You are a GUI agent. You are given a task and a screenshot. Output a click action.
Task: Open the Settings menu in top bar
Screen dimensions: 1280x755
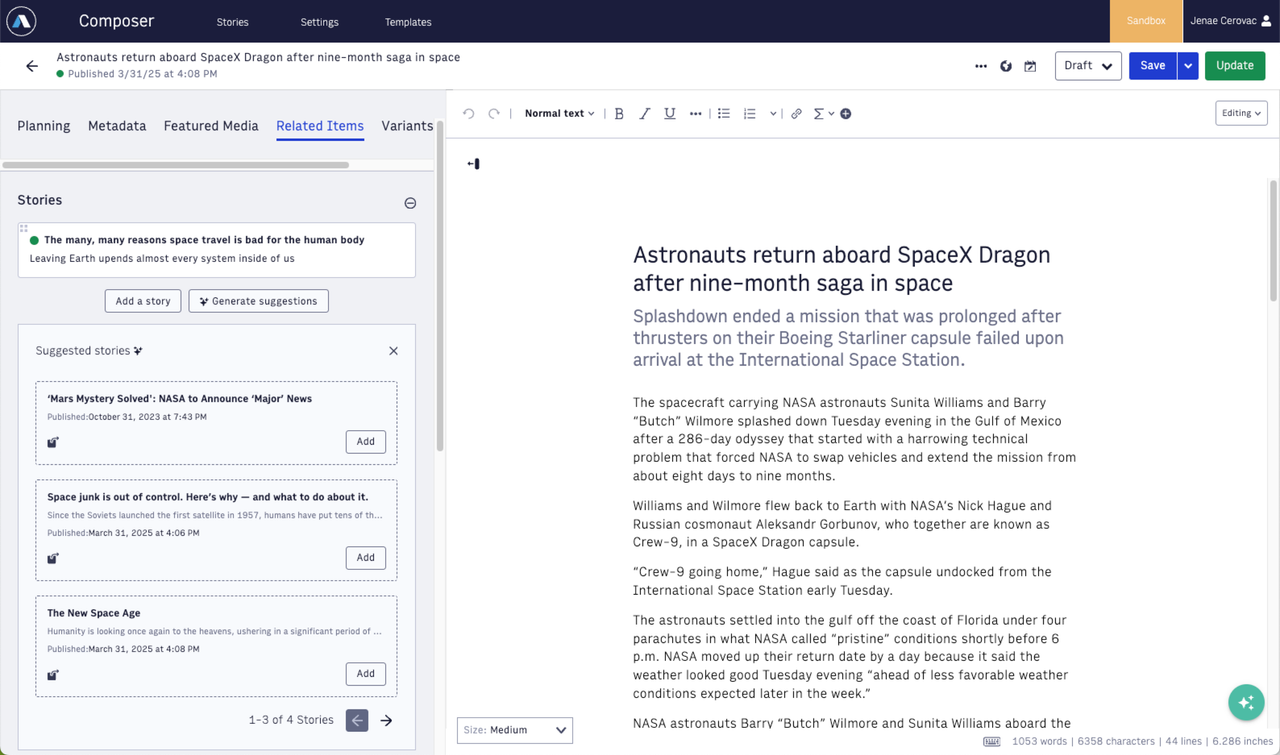coord(319,22)
